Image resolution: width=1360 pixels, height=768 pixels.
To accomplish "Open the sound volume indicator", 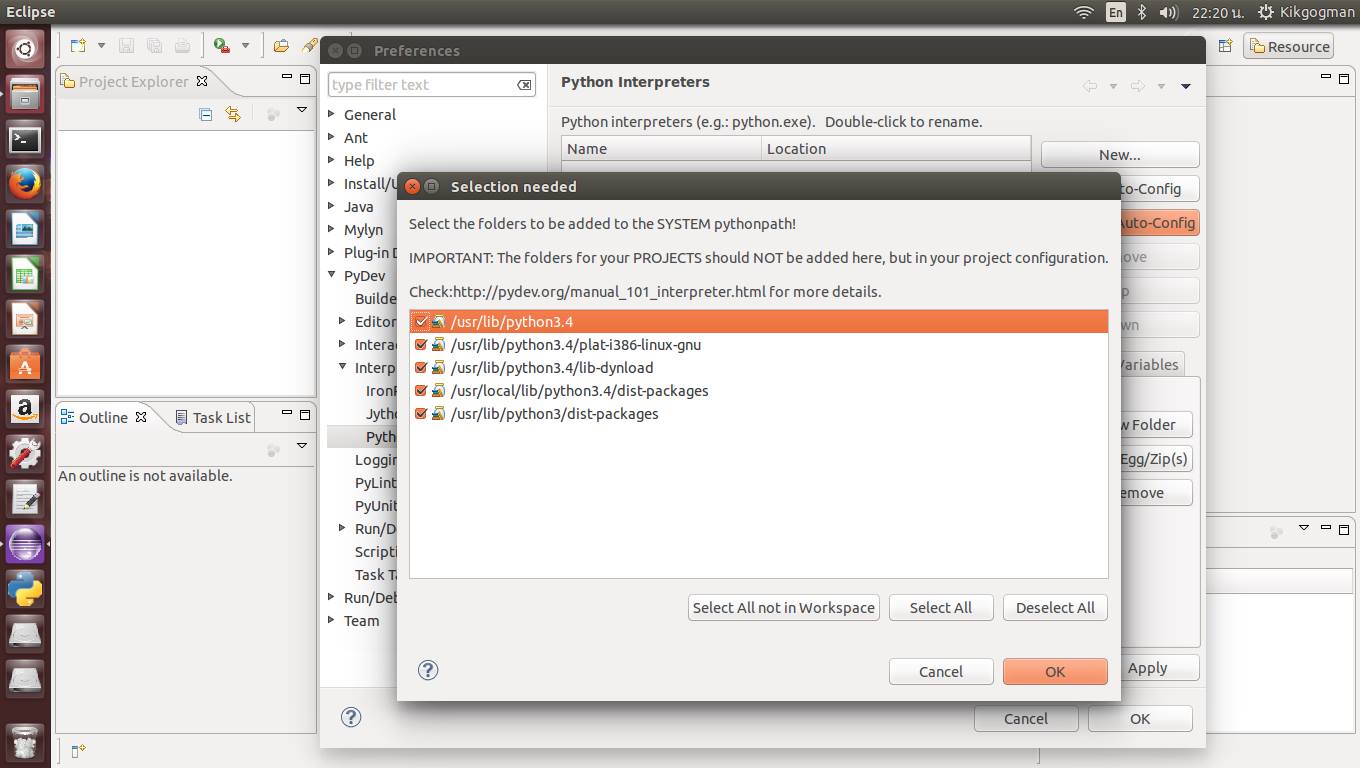I will (x=1168, y=12).
